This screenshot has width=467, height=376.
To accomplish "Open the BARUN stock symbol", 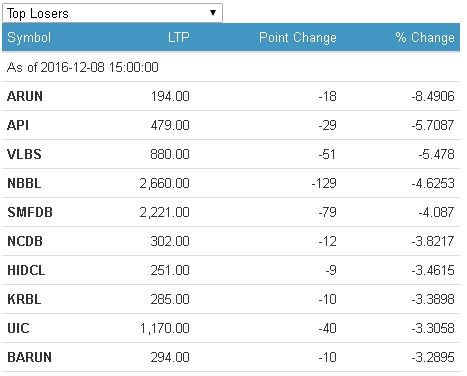I will (x=30, y=357).
